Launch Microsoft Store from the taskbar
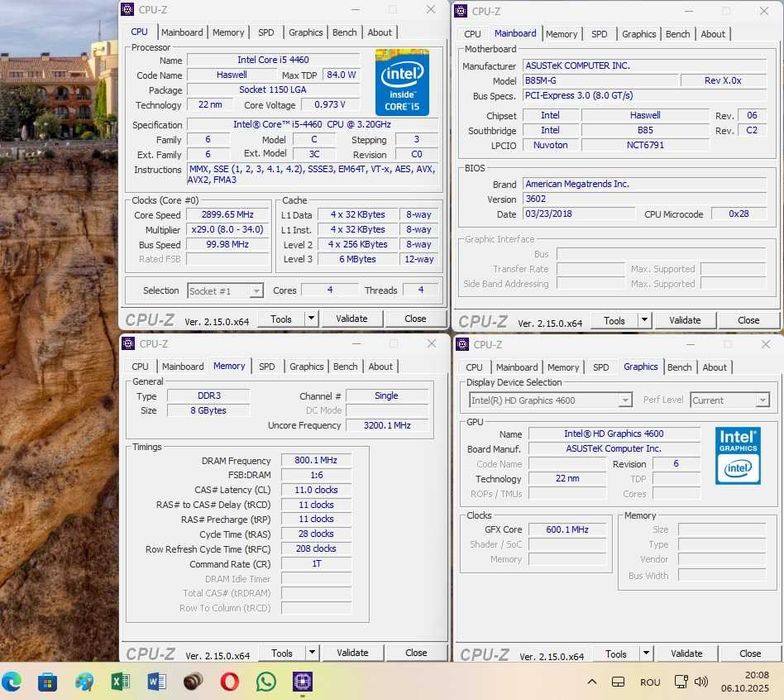The width and height of the screenshot is (784, 700). (47, 682)
